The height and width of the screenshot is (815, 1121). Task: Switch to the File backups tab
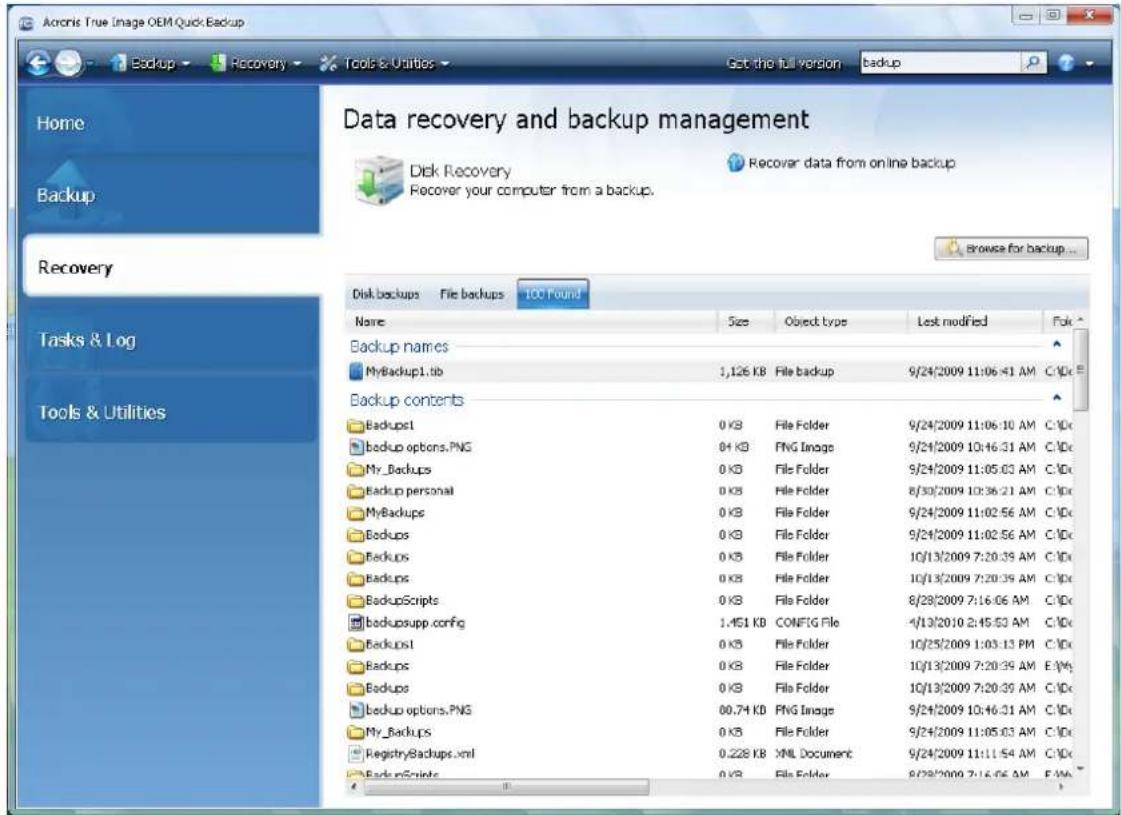(x=471, y=294)
